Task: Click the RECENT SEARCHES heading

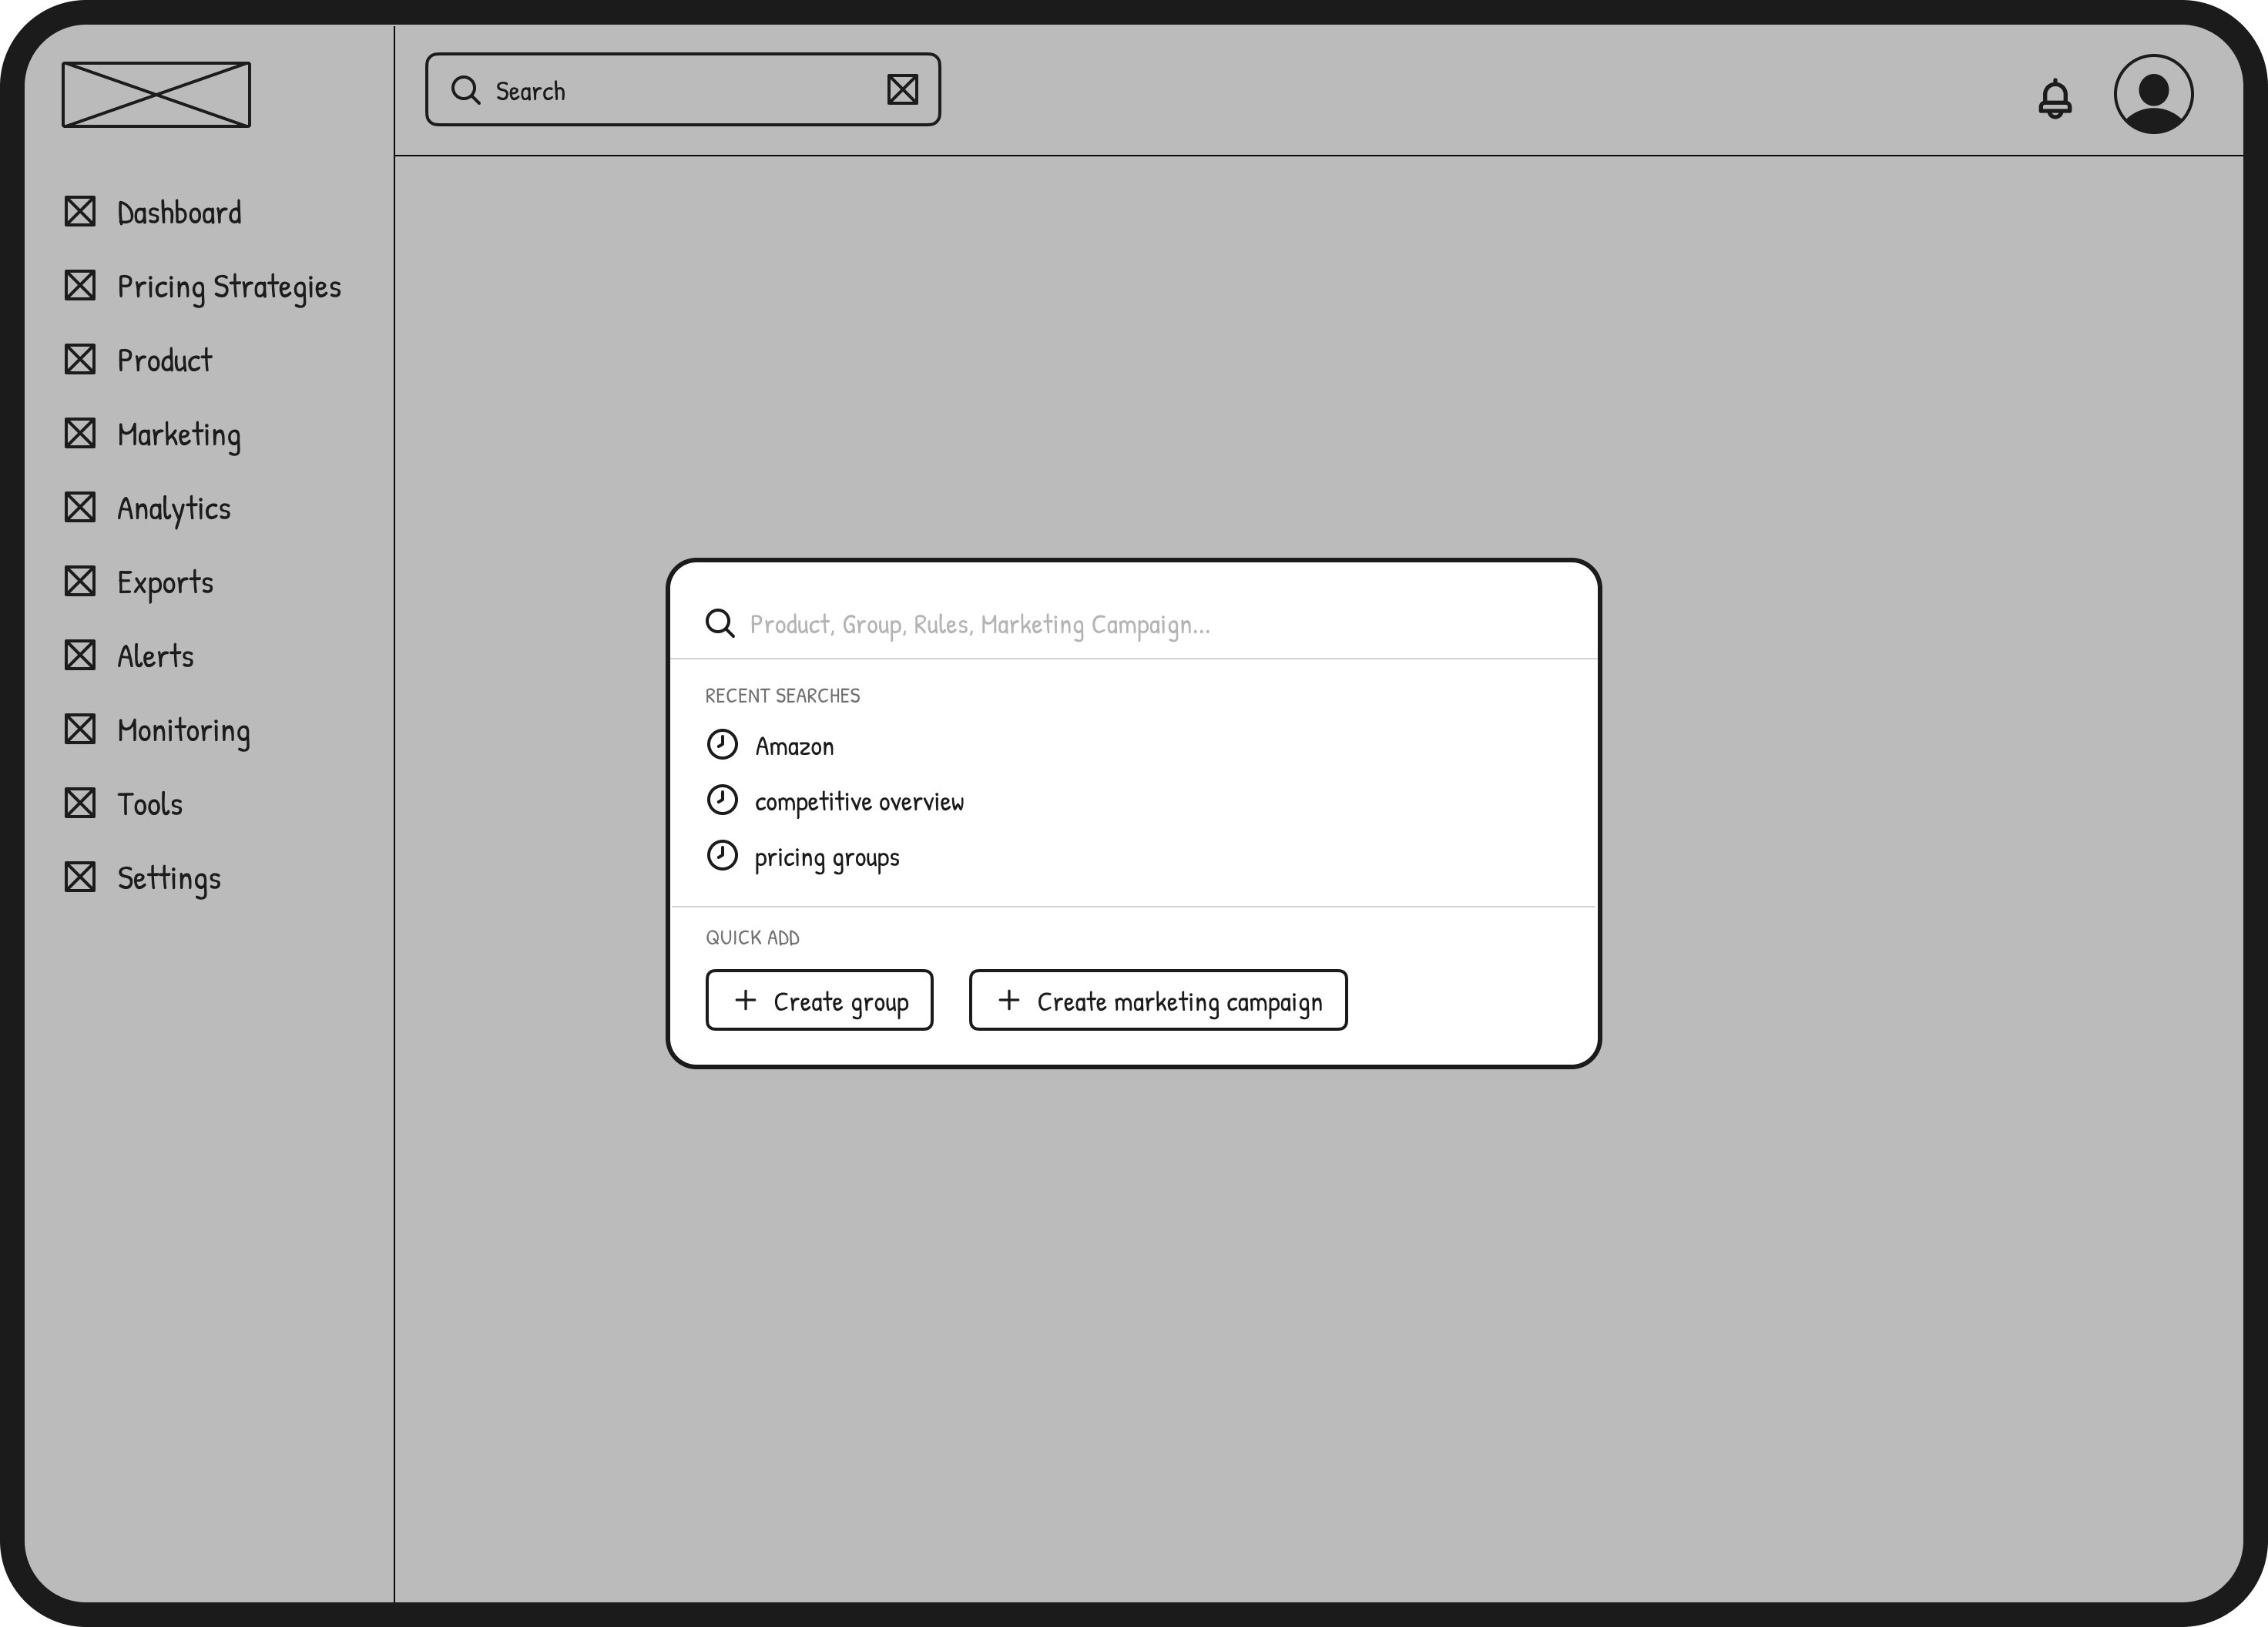Action: pos(782,695)
